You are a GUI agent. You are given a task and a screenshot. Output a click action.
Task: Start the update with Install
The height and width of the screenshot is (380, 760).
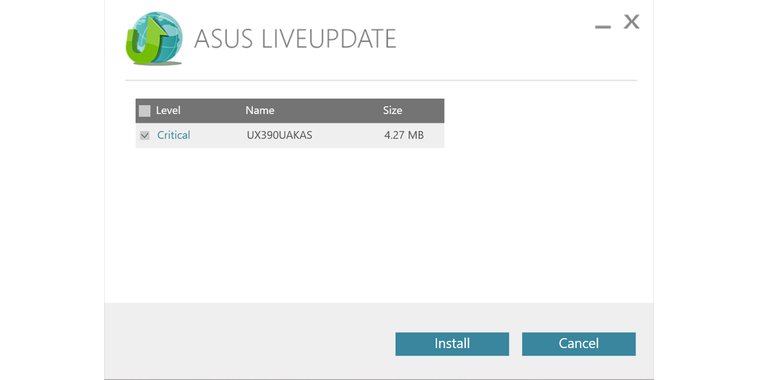(x=452, y=344)
